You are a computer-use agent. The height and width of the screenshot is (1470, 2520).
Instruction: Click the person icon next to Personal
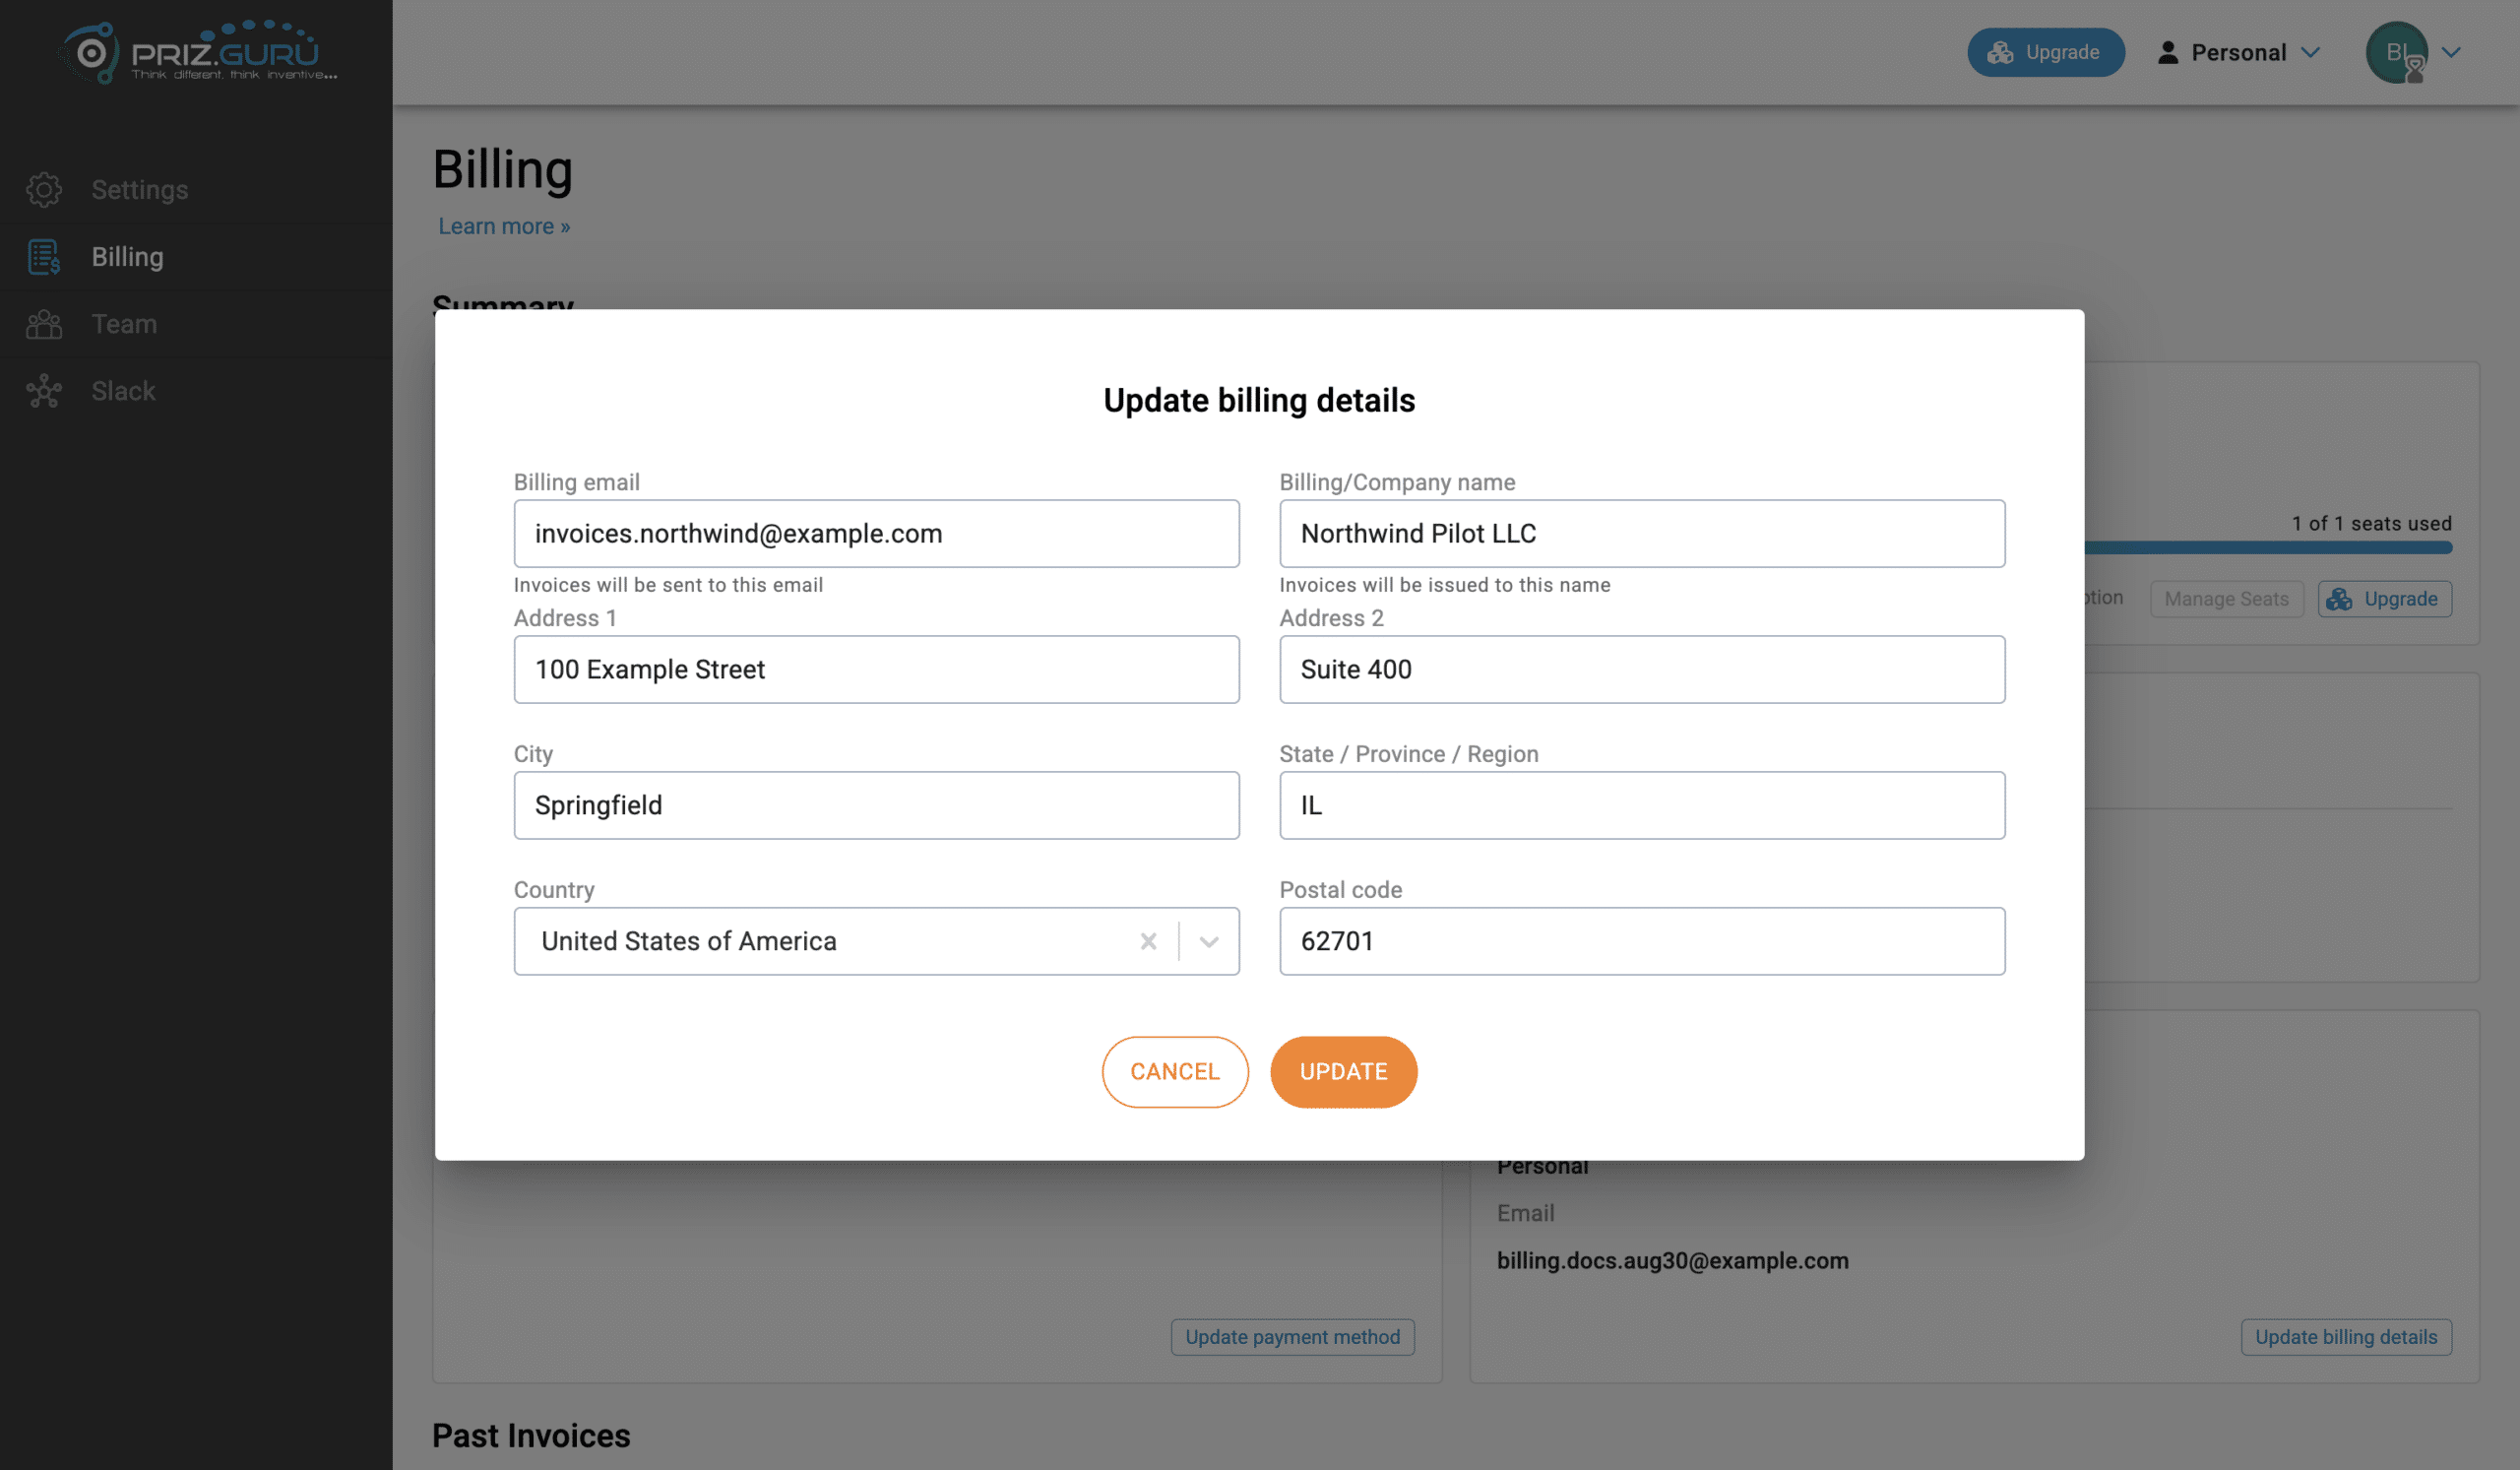(2167, 52)
